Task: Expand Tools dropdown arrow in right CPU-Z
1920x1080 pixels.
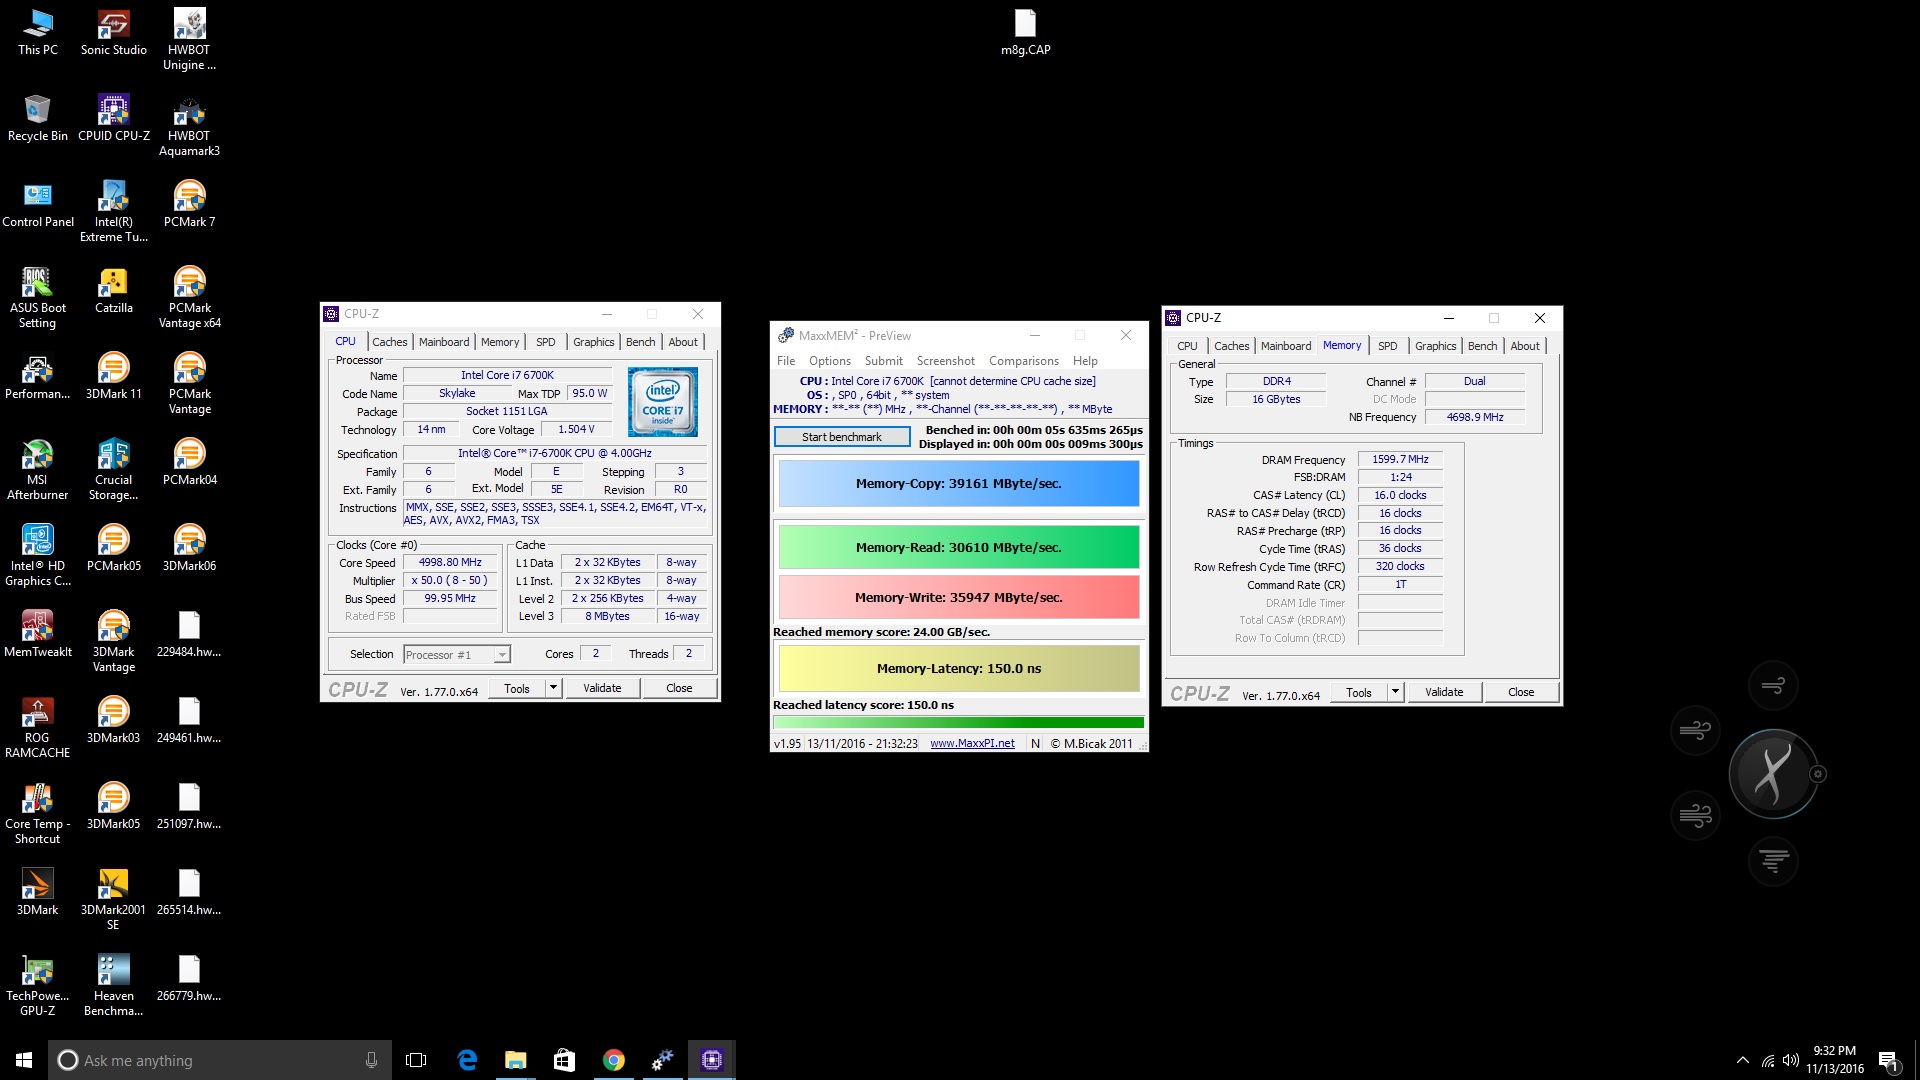Action: 1395,692
